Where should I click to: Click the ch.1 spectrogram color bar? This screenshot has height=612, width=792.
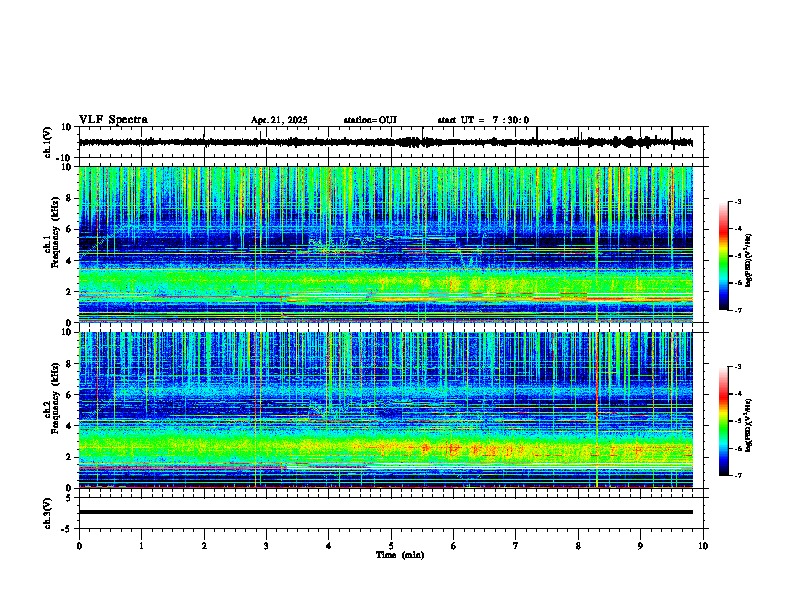pos(723,256)
